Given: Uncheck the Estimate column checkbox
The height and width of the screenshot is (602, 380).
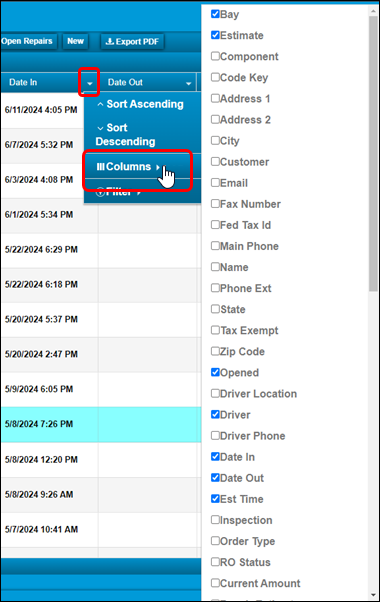Looking at the screenshot, I should click(215, 35).
